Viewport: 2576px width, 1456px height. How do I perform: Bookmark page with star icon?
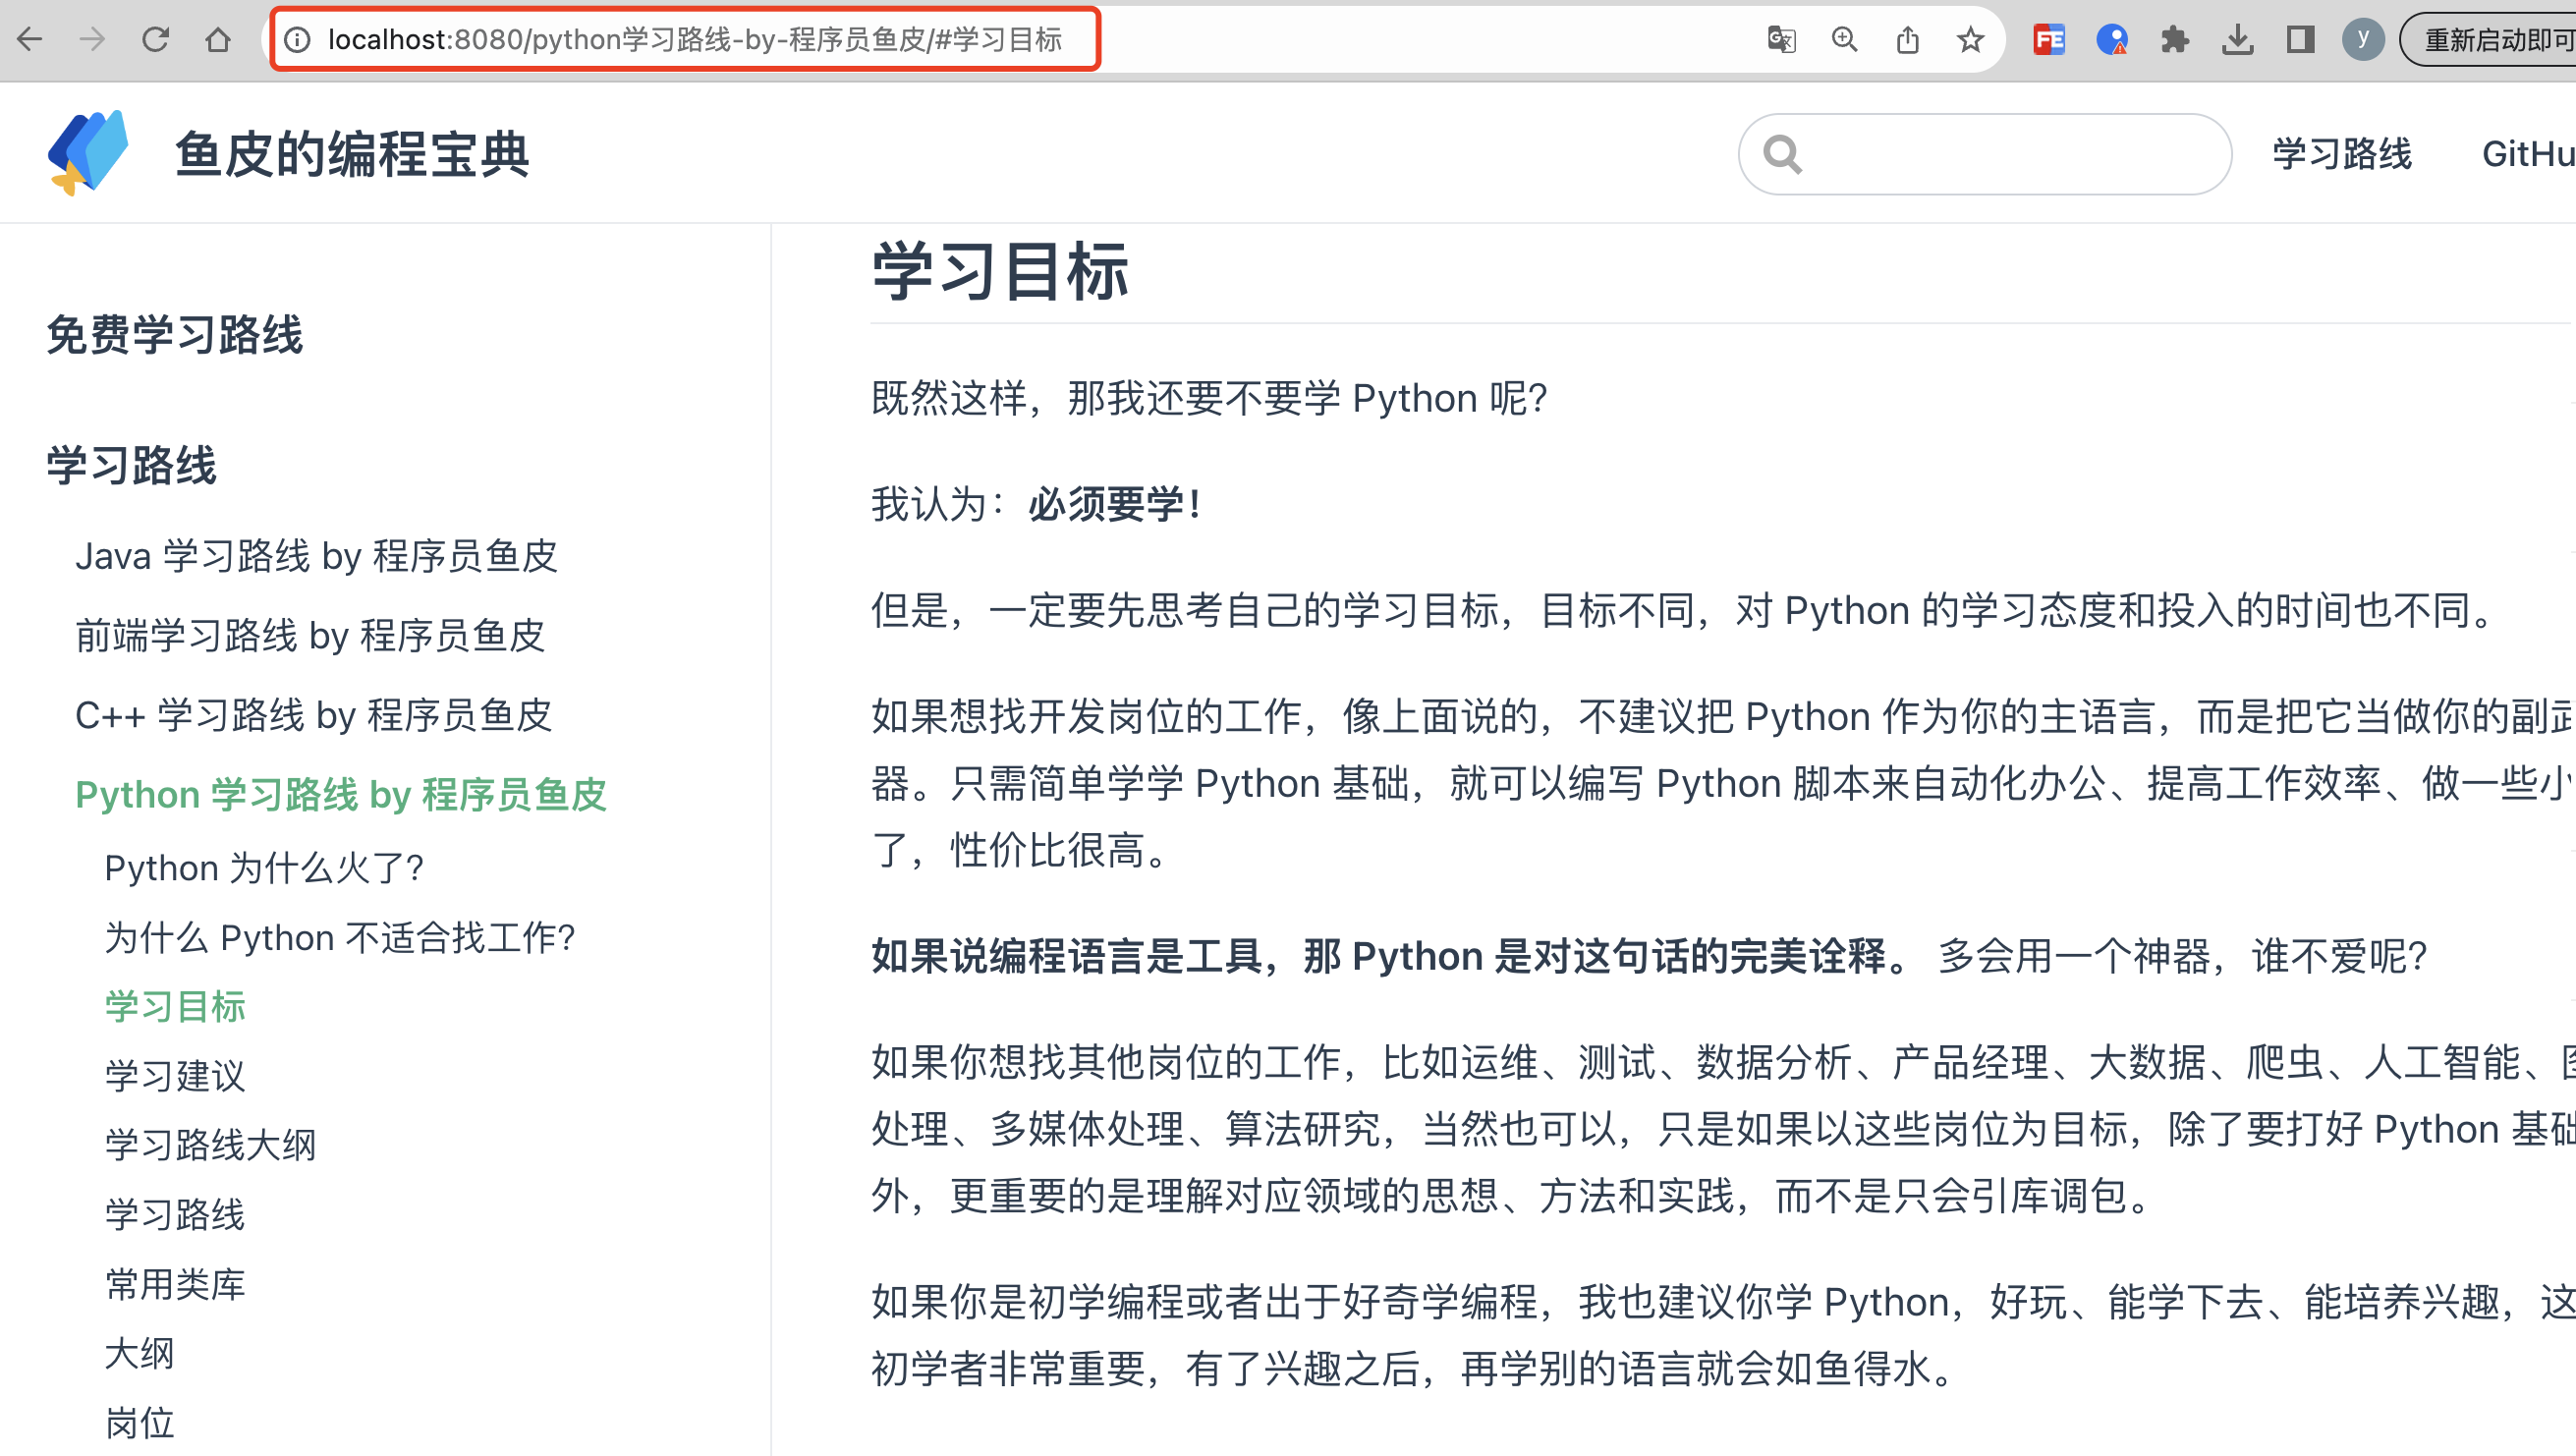coord(1970,40)
